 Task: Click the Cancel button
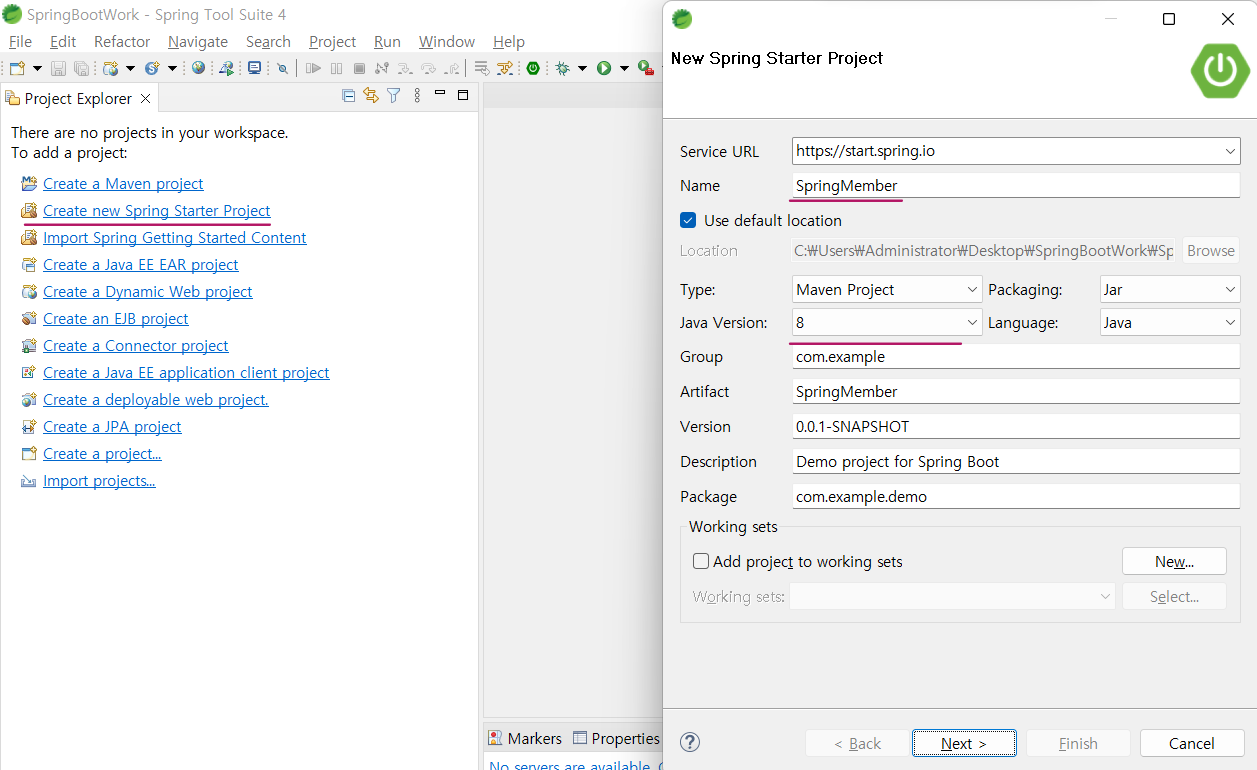tap(1192, 743)
